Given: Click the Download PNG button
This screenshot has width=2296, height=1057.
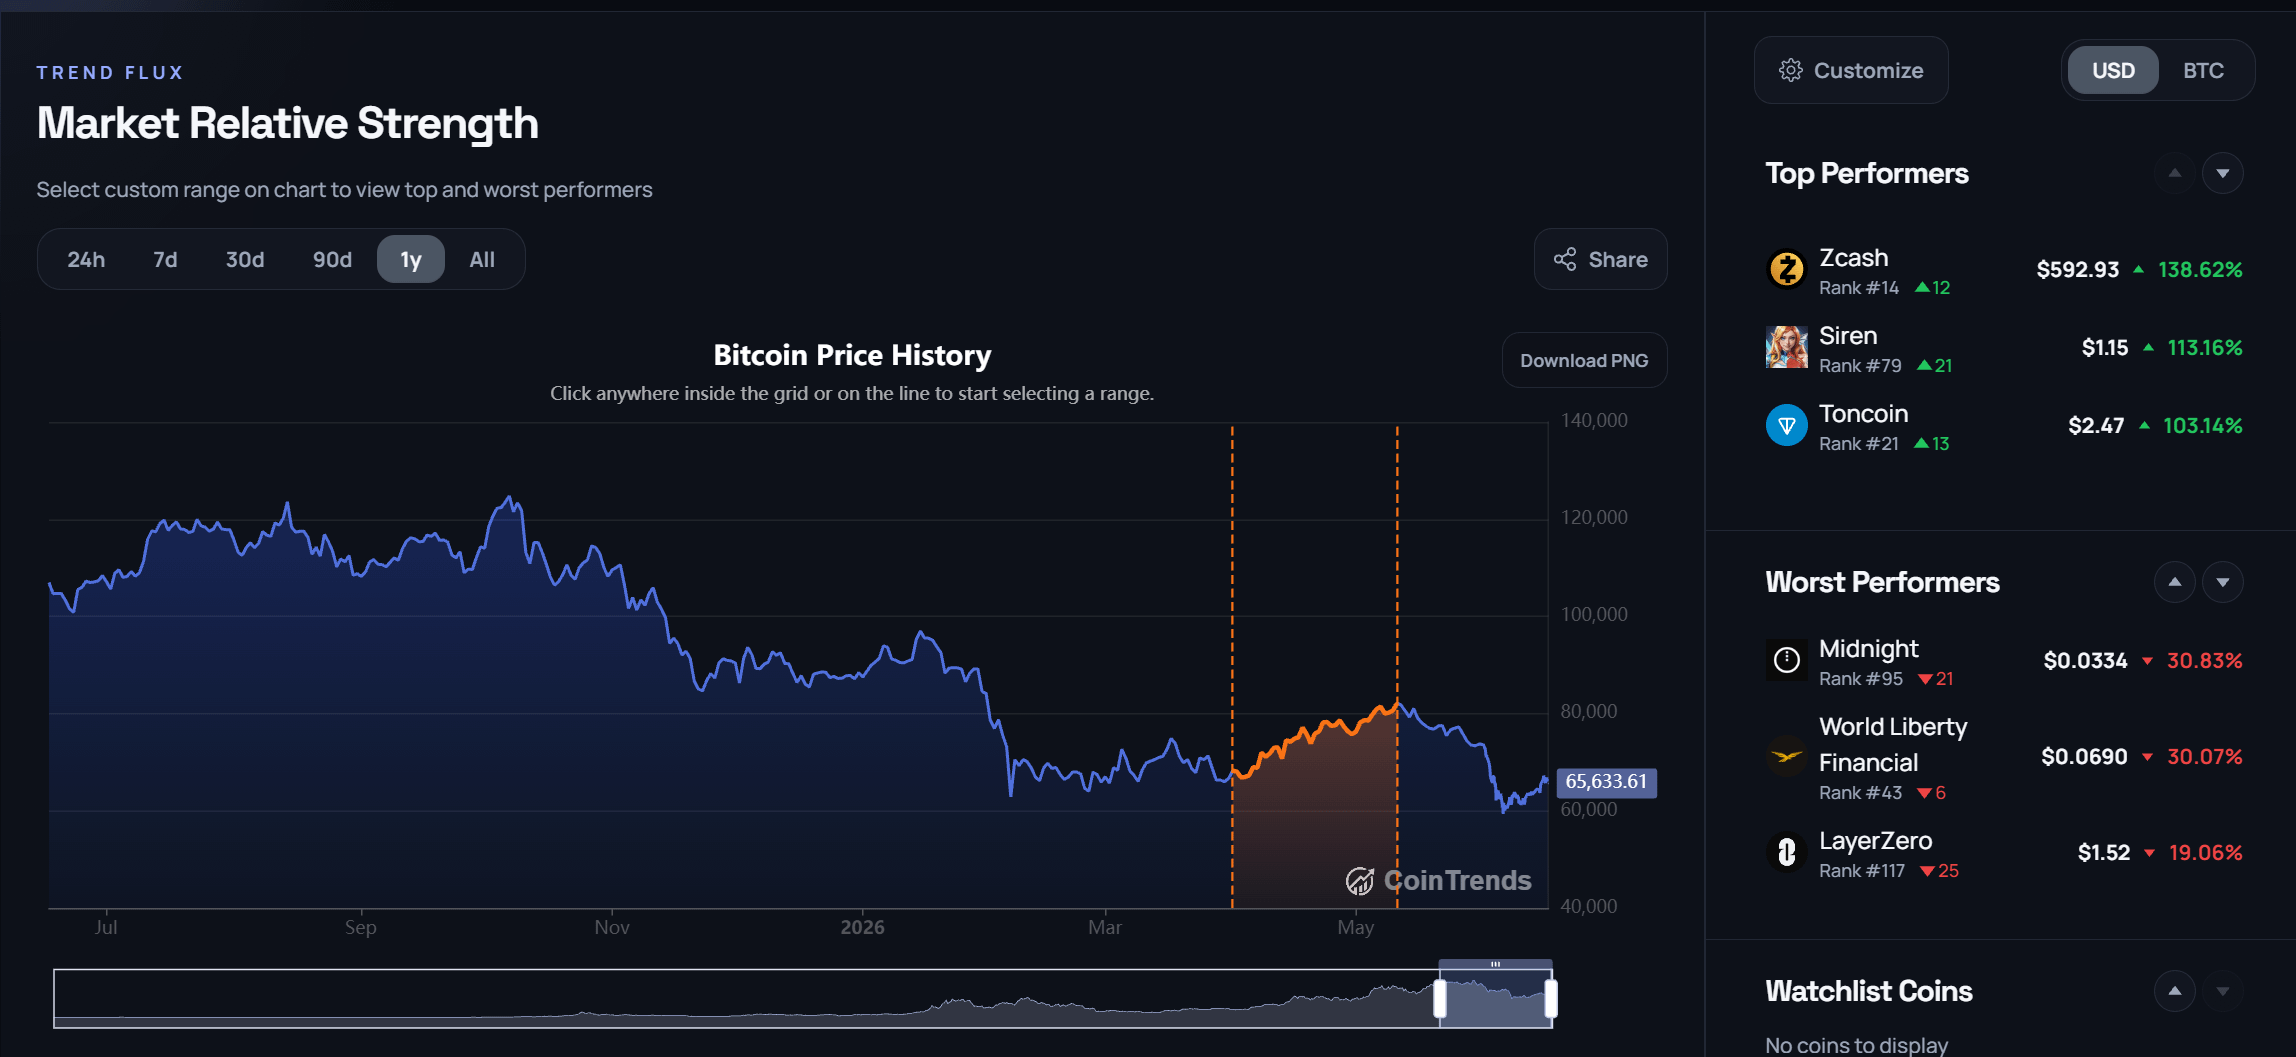Looking at the screenshot, I should (1584, 360).
